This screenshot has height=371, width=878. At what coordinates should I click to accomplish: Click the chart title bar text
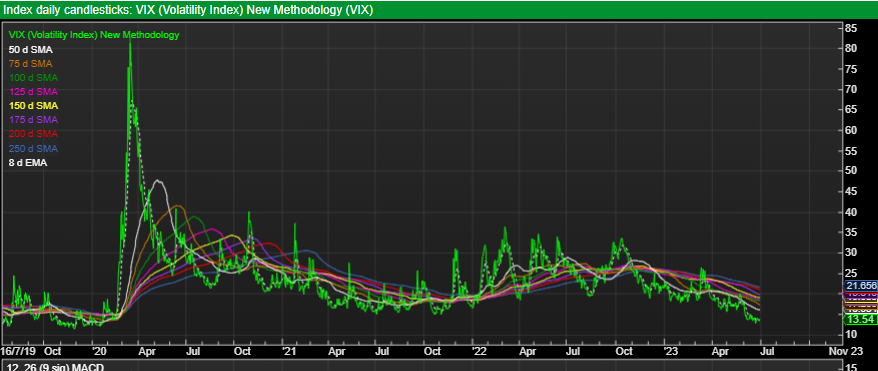click(x=189, y=10)
